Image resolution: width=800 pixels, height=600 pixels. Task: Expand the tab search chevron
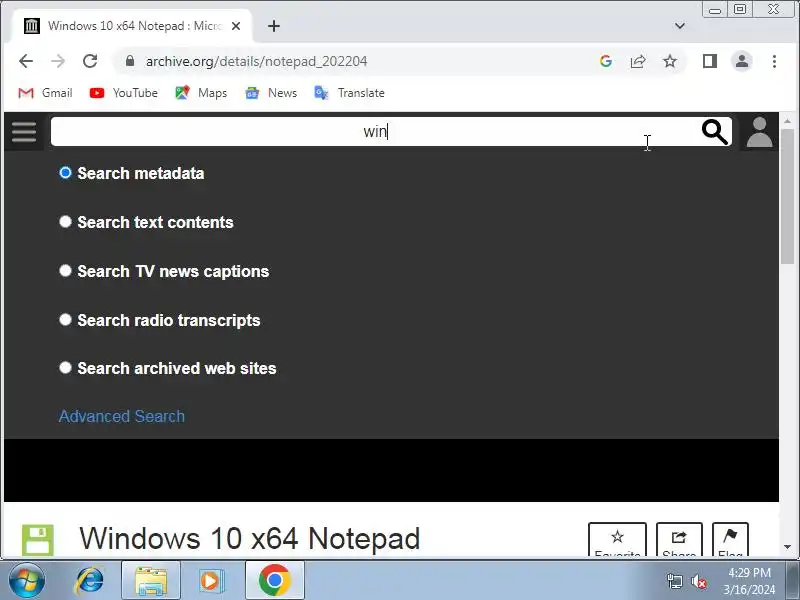[680, 26]
